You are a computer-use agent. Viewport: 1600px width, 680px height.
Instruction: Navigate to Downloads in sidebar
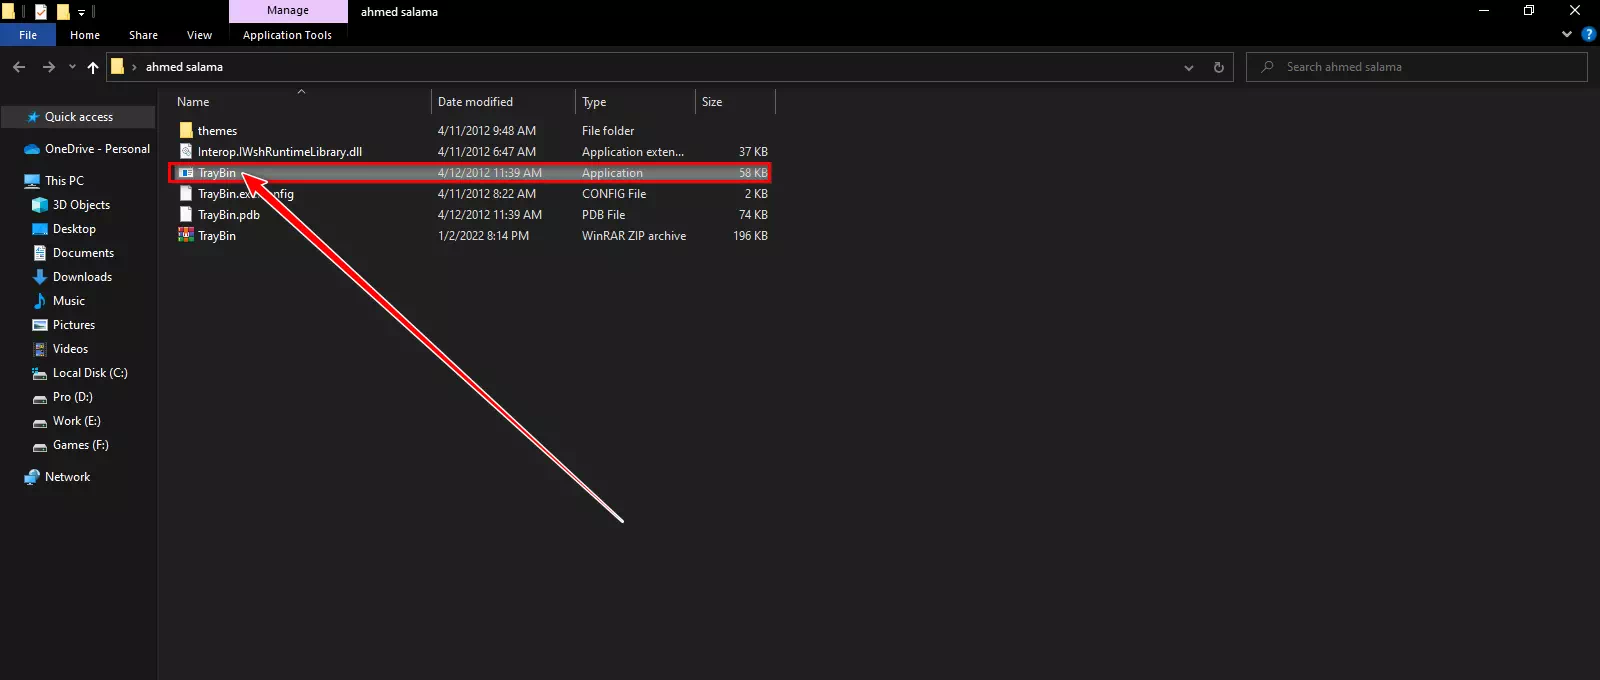pos(82,277)
